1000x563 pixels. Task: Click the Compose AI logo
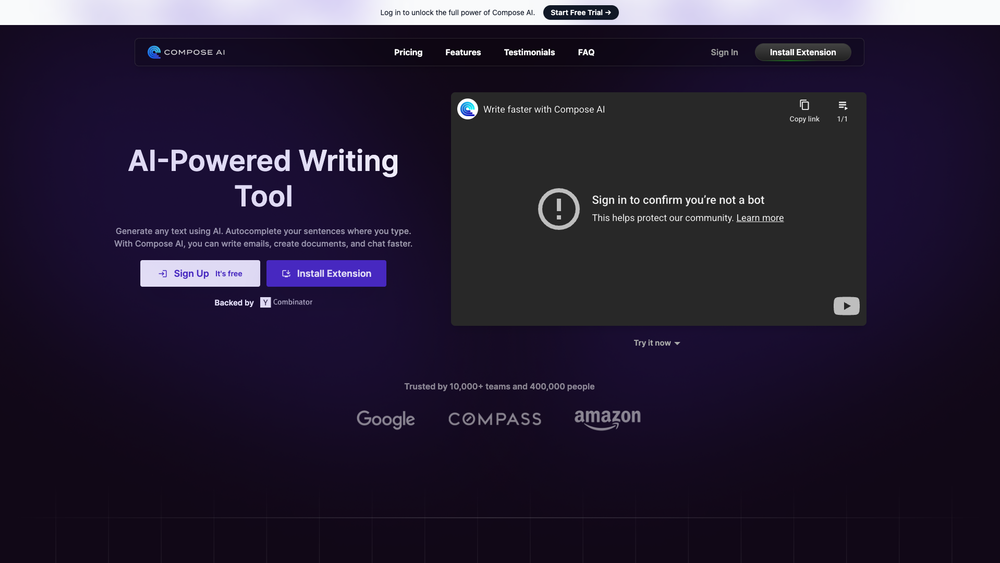click(x=186, y=52)
